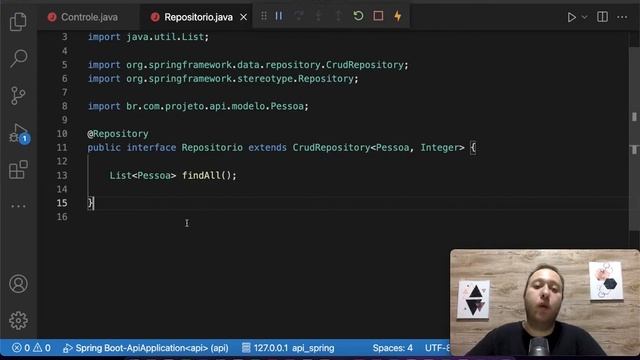Viewport: 640px width, 360px height.
Task: Click the Pessoa import on line 8
Action: coord(198,106)
